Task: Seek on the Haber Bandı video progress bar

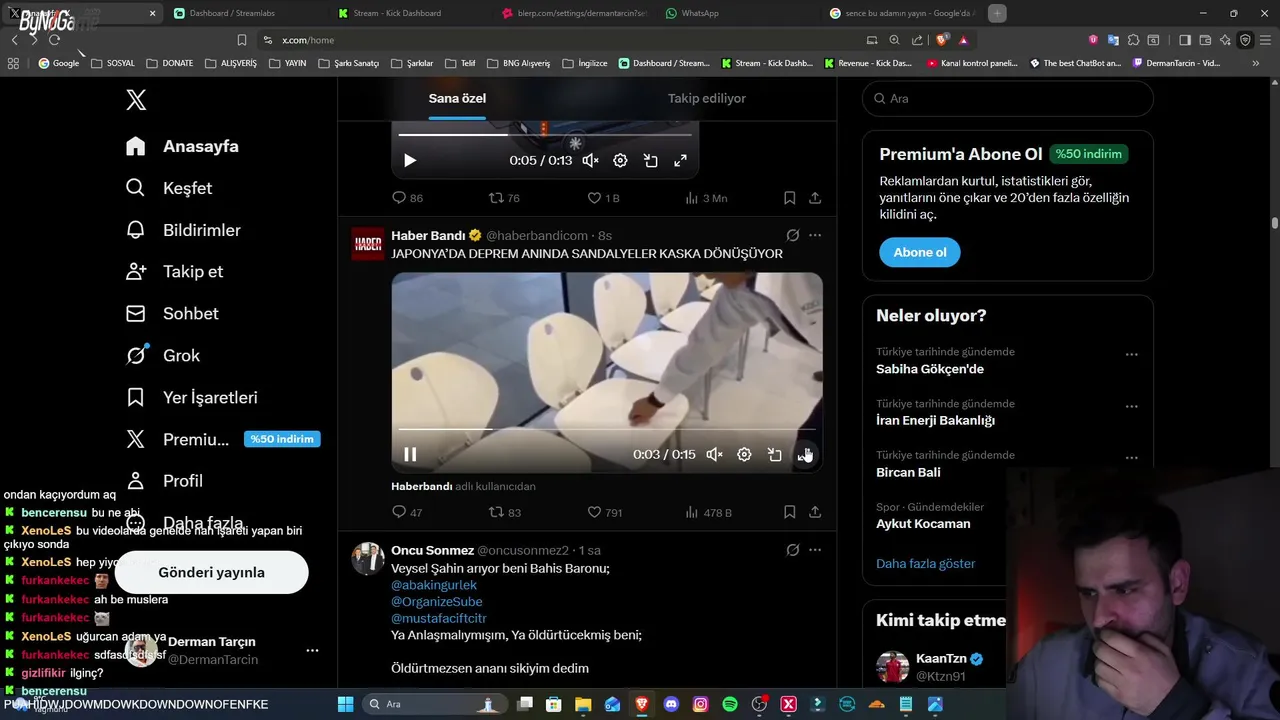Action: pos(607,430)
